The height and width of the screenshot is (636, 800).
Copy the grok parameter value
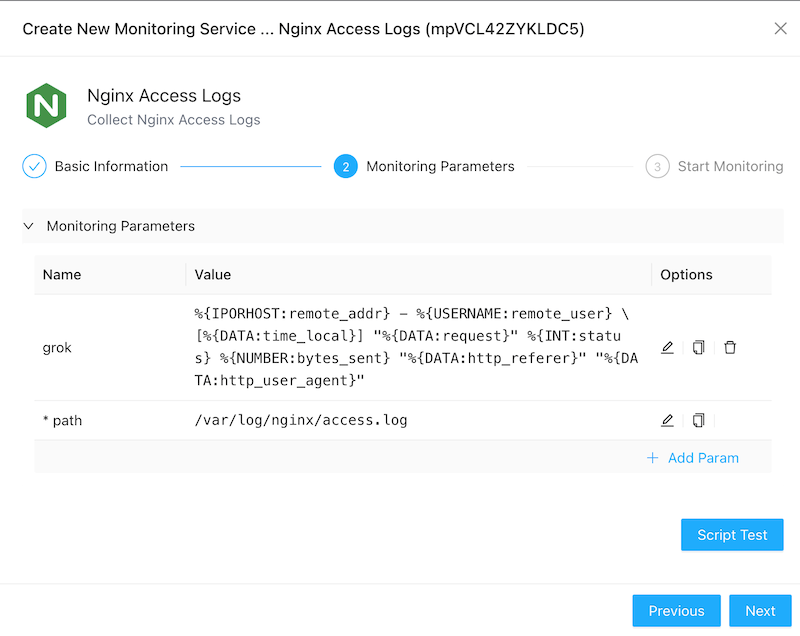[x=698, y=348]
